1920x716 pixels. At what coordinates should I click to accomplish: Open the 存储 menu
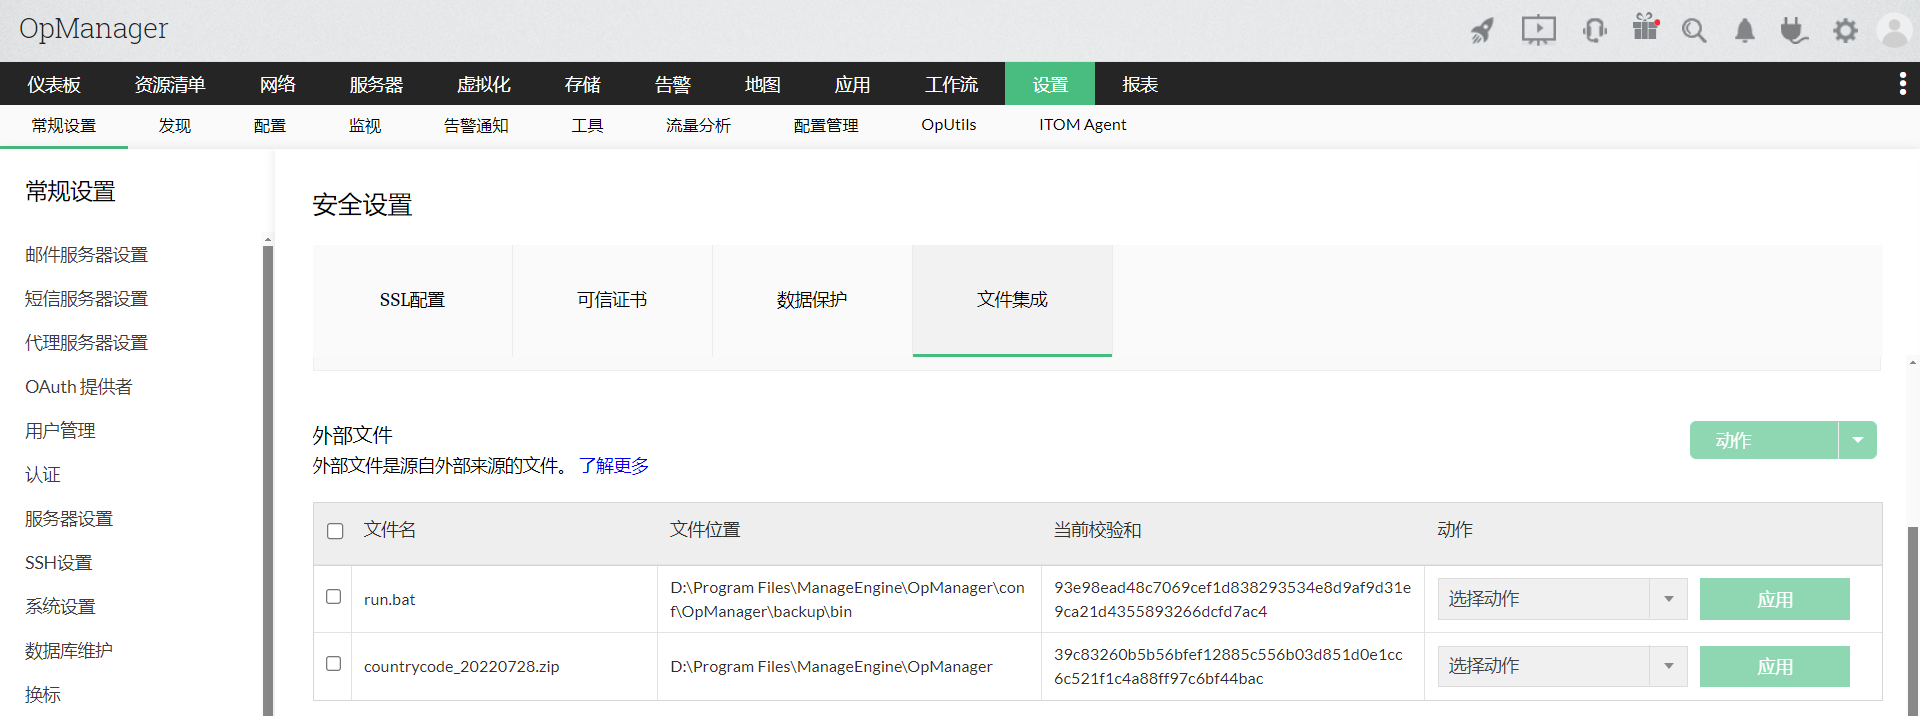pyautogui.click(x=583, y=84)
